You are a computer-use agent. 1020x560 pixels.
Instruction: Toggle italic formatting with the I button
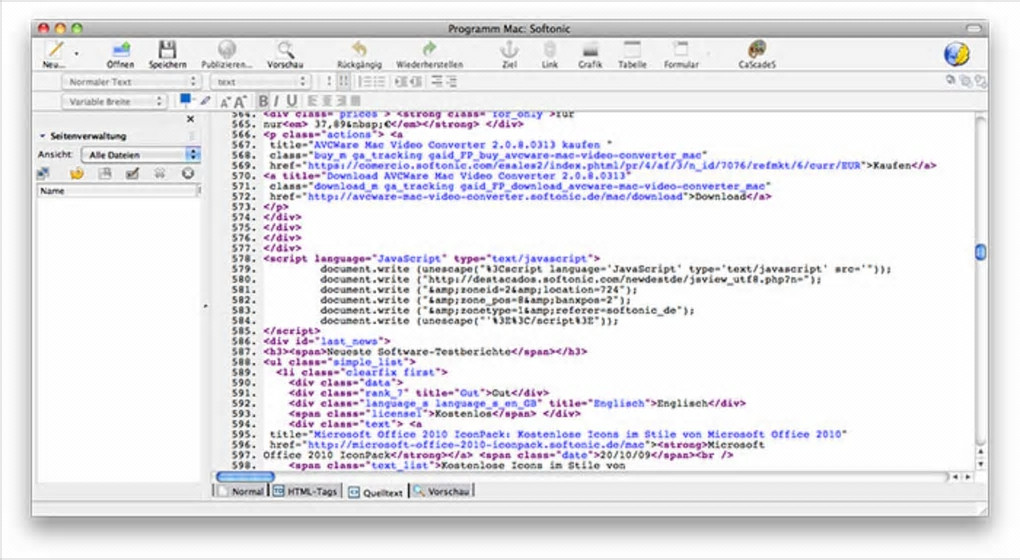[276, 101]
